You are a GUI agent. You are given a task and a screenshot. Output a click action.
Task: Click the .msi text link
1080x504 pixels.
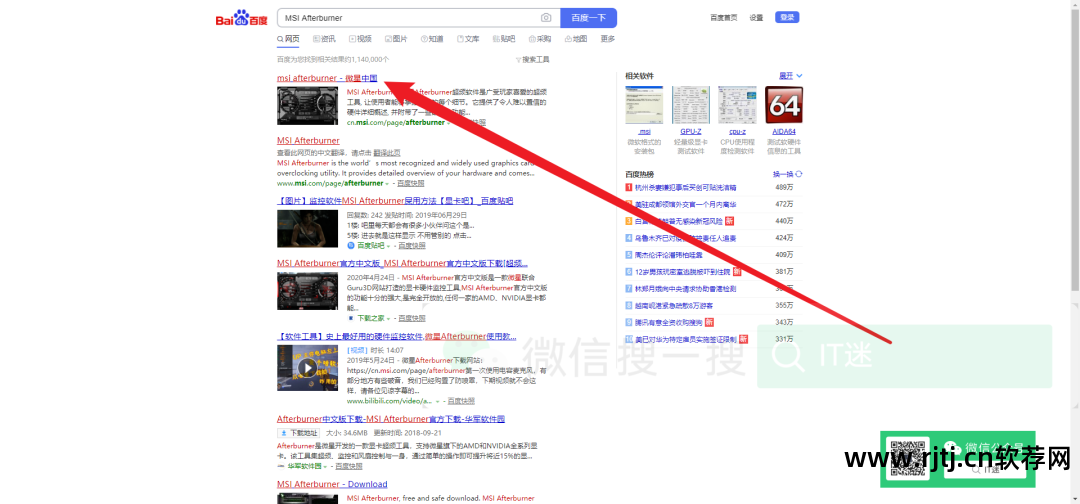tap(645, 131)
